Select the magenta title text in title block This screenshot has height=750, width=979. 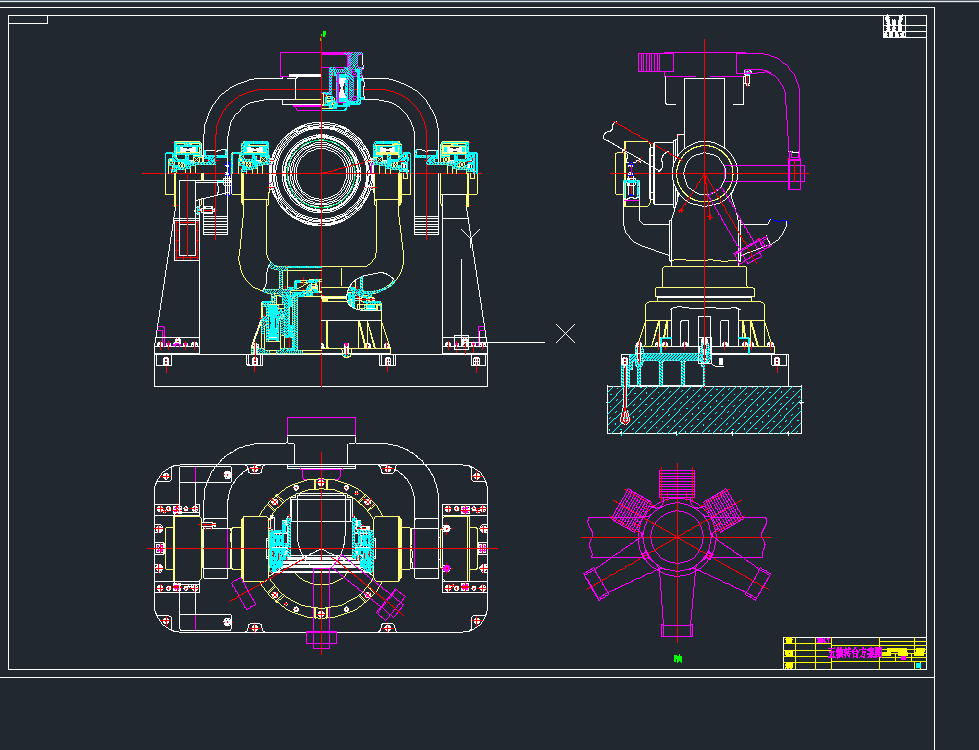[x=857, y=653]
